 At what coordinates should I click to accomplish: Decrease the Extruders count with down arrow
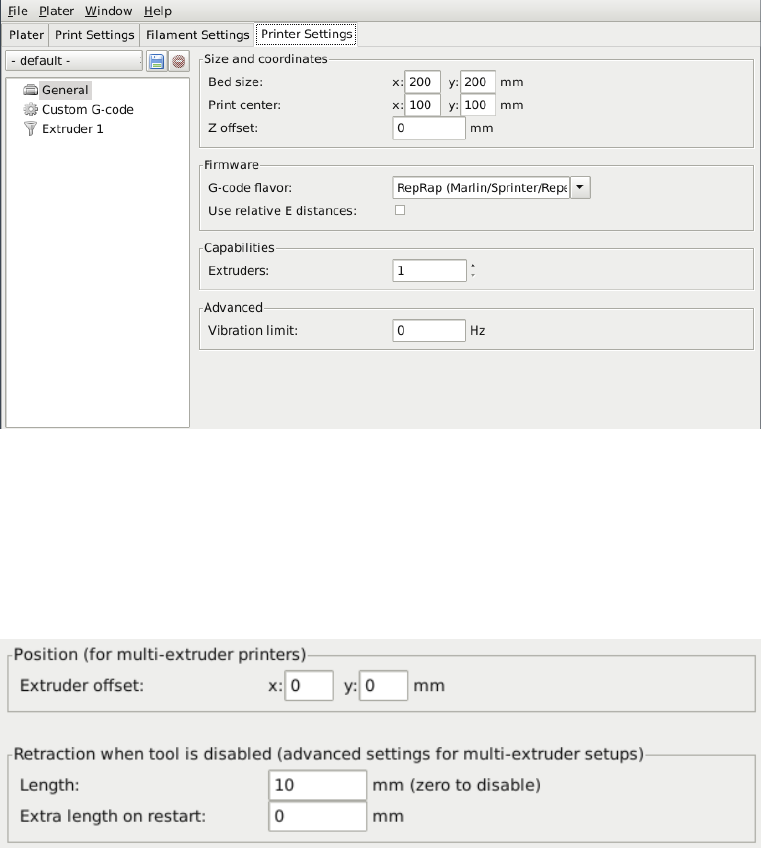click(473, 275)
